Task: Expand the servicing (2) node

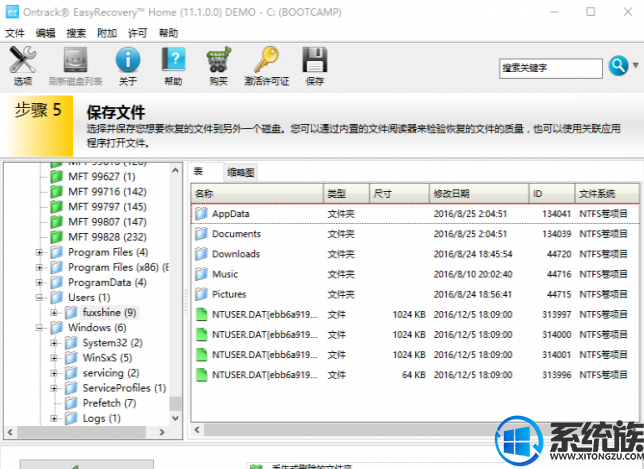Action: pos(54,373)
